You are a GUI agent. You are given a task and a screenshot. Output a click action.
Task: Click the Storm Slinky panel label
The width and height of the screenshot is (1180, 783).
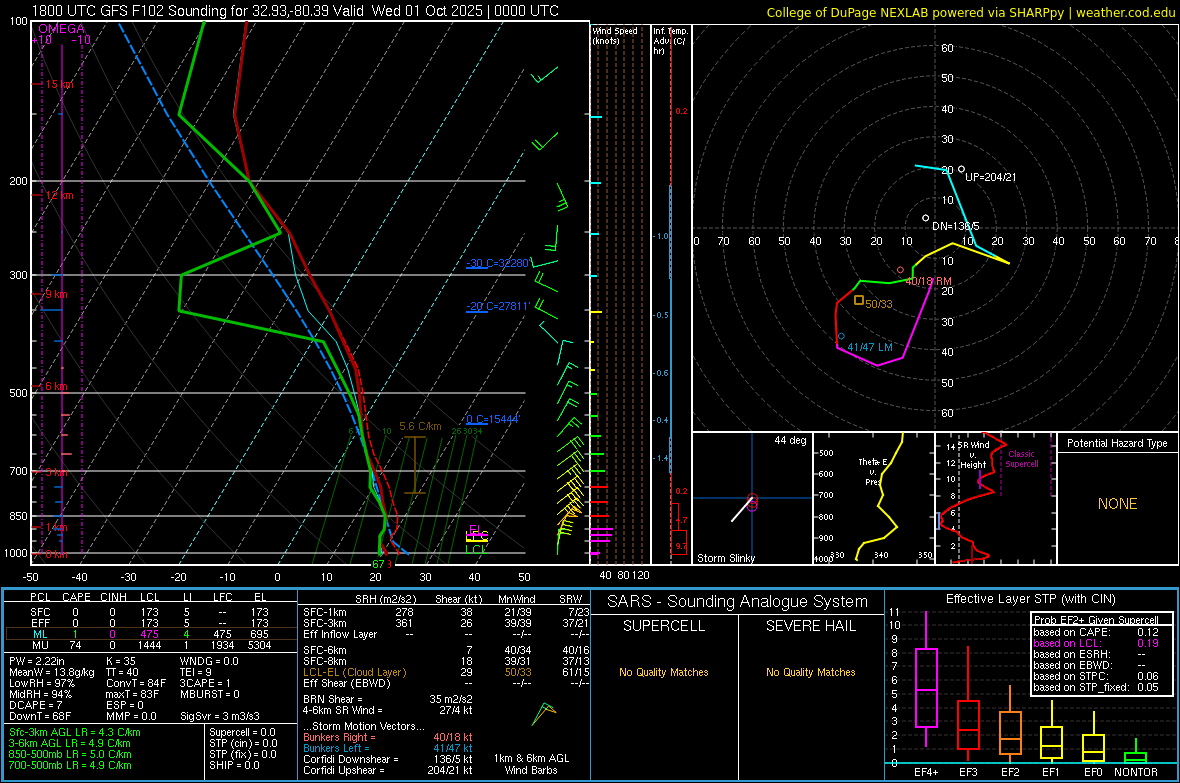(725, 558)
